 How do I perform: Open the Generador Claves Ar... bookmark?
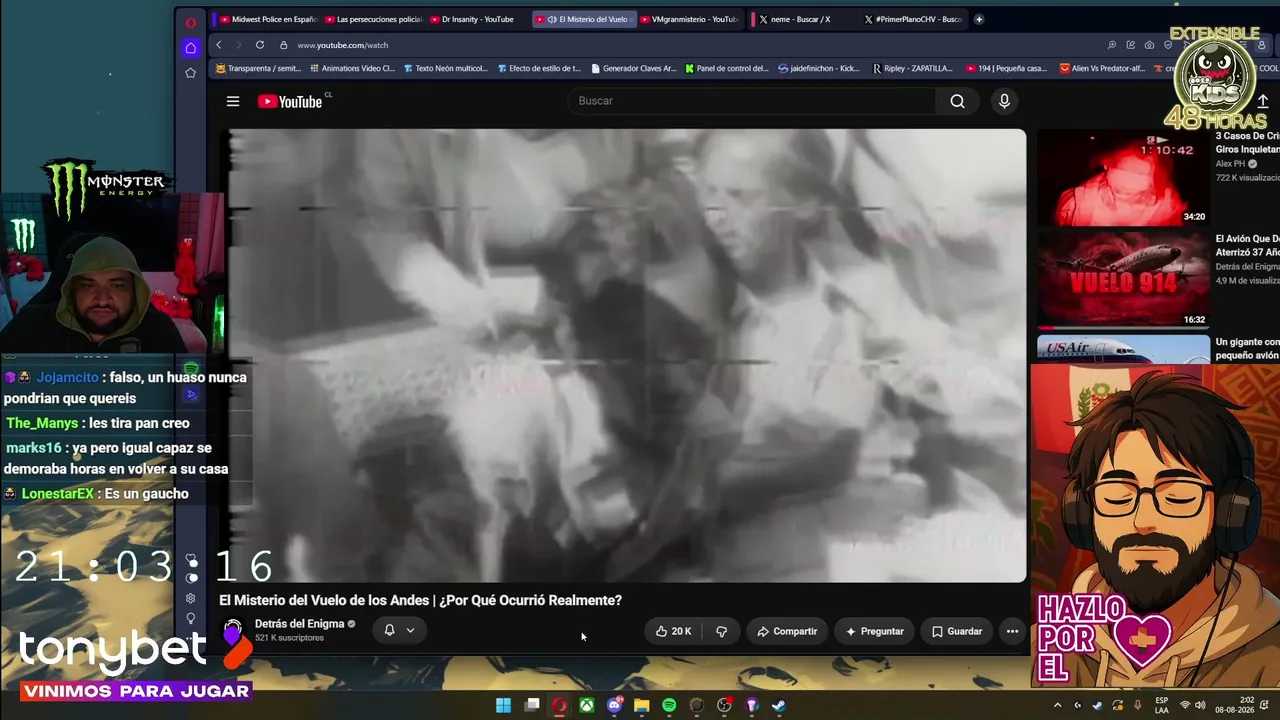pyautogui.click(x=634, y=69)
